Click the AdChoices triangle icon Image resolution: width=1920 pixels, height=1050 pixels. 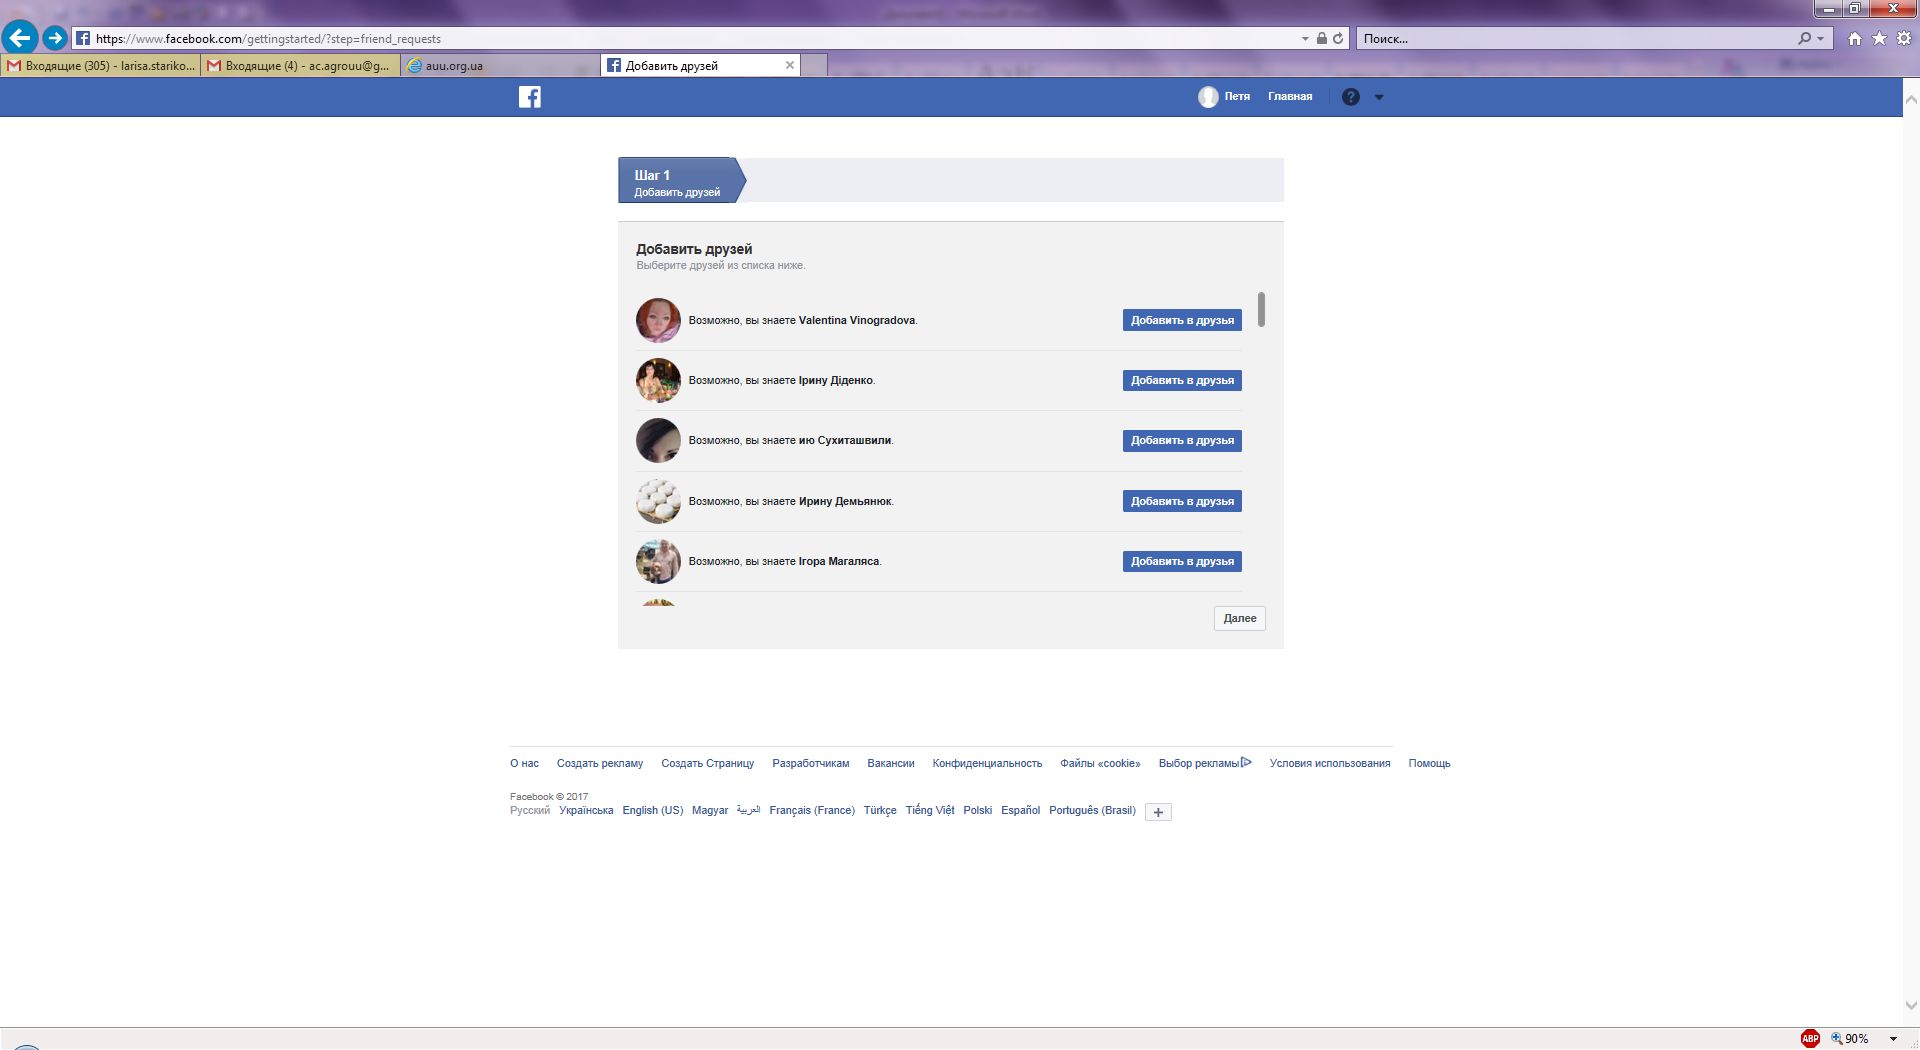[x=1246, y=762]
